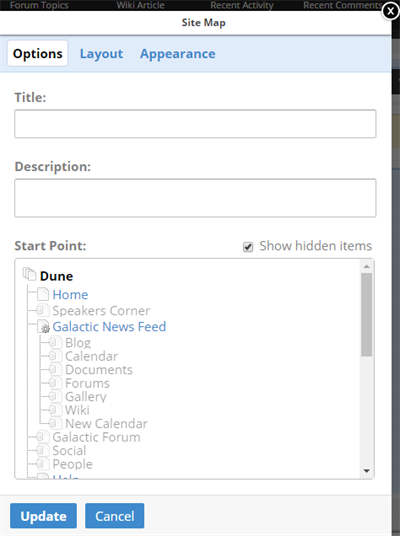
Task: Open the Appearance tab
Action: (x=178, y=54)
